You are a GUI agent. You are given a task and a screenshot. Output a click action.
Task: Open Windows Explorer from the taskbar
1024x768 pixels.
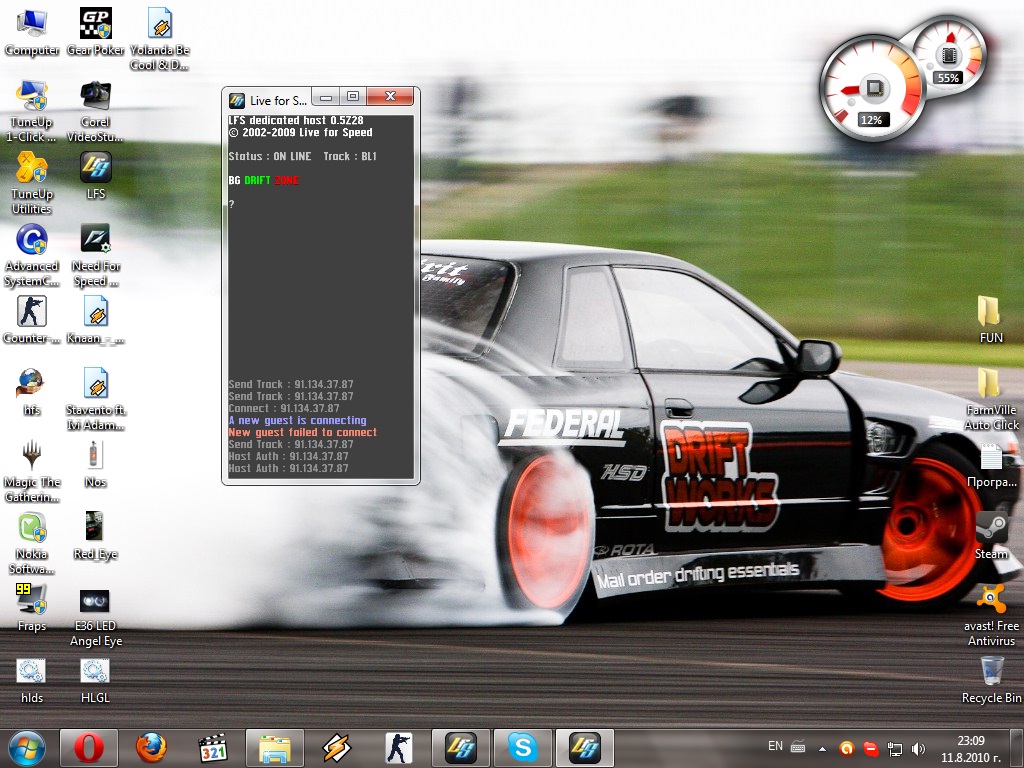pyautogui.click(x=275, y=748)
